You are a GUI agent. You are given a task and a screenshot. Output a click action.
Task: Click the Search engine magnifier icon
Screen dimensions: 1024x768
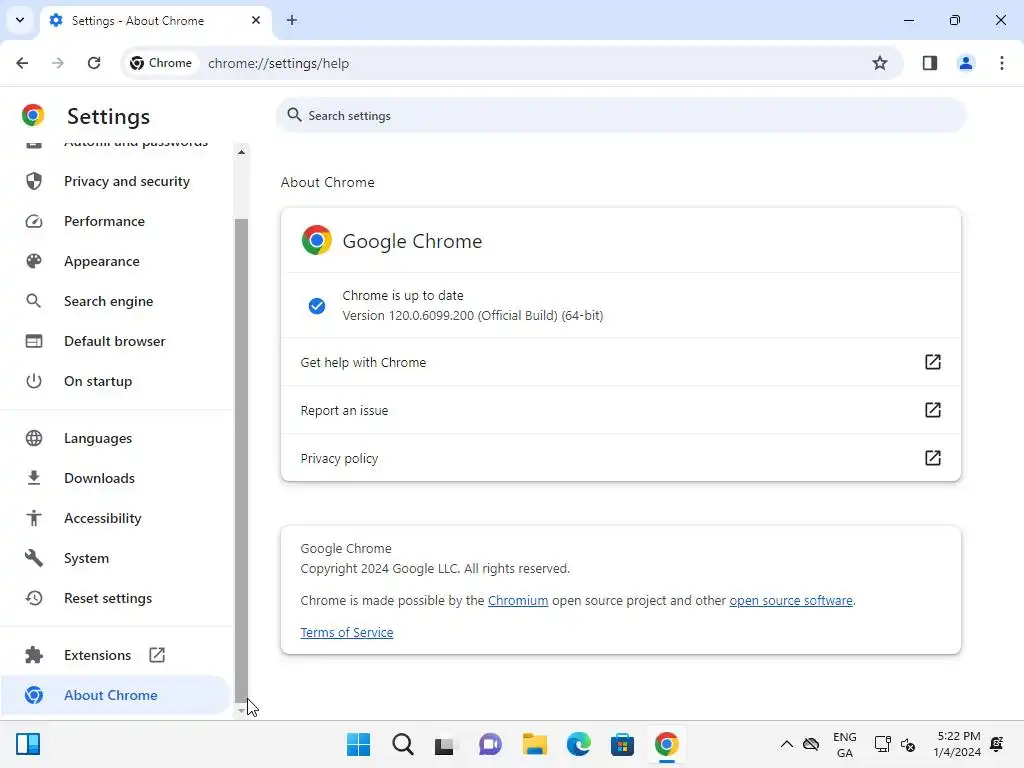34,301
